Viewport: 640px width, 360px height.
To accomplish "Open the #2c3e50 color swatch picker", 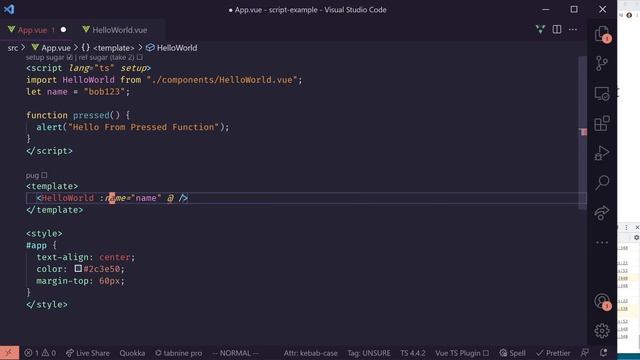I will pos(78,269).
